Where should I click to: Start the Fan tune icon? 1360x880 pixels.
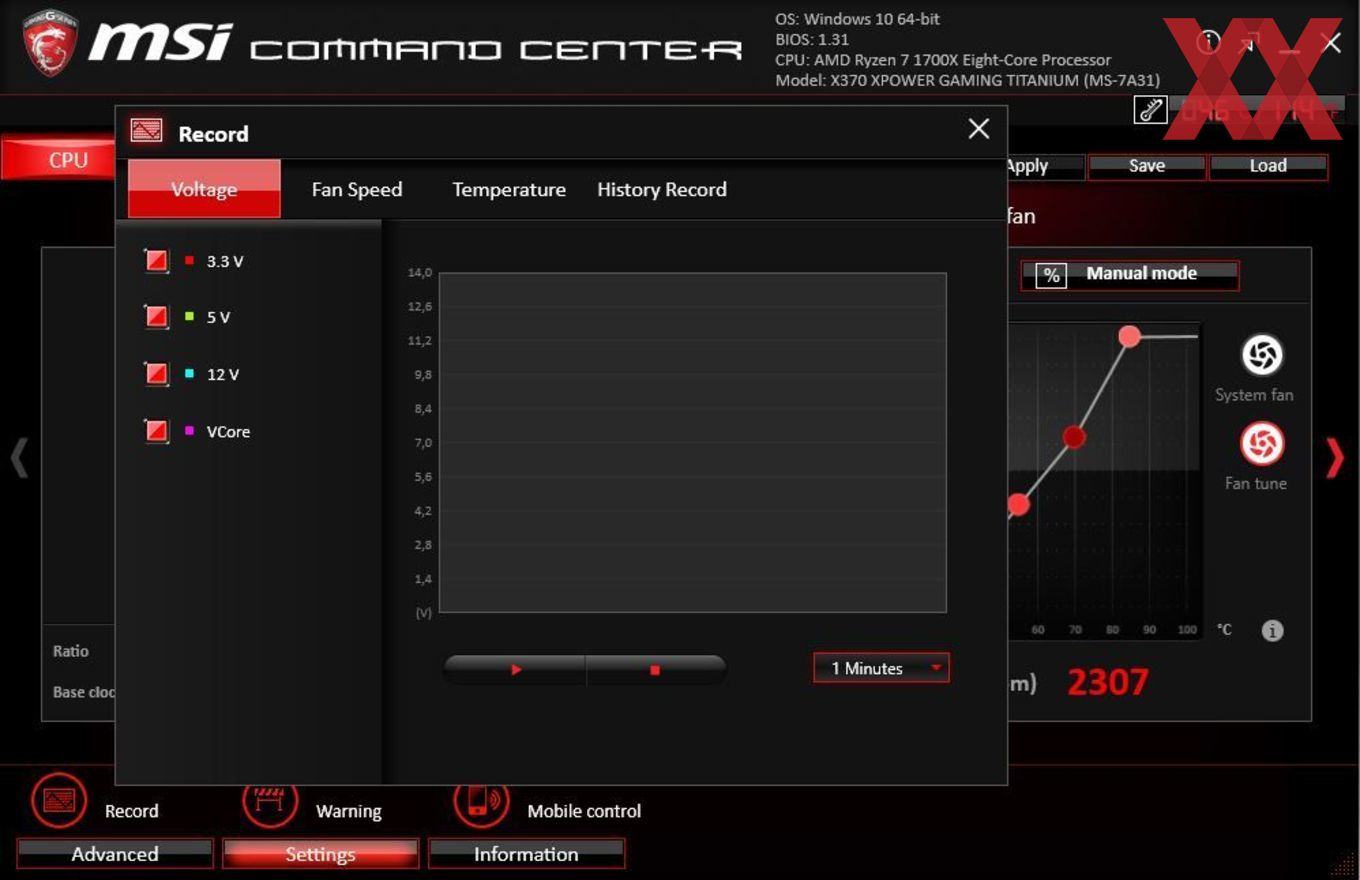1262,444
